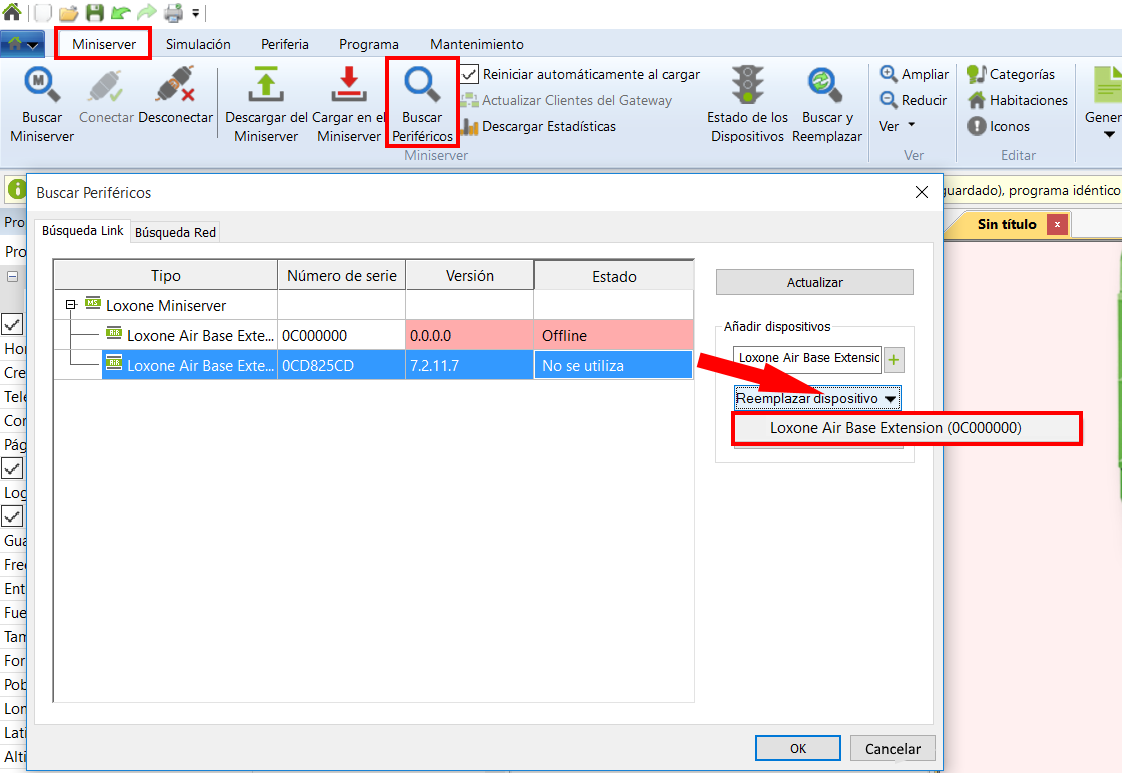Viewport: 1122px width, 773px height.
Task: Click the green plus add device button
Action: point(894,358)
